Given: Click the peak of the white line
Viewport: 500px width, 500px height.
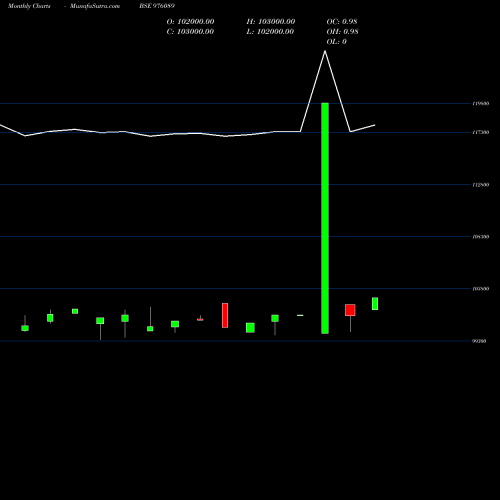Looking at the screenshot, I should click(x=325, y=51).
